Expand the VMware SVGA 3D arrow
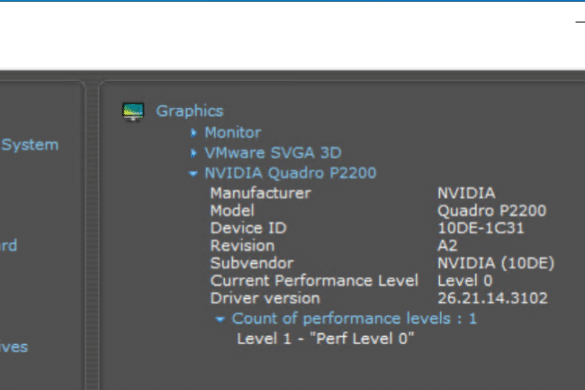This screenshot has height=390, width=585. point(193,153)
